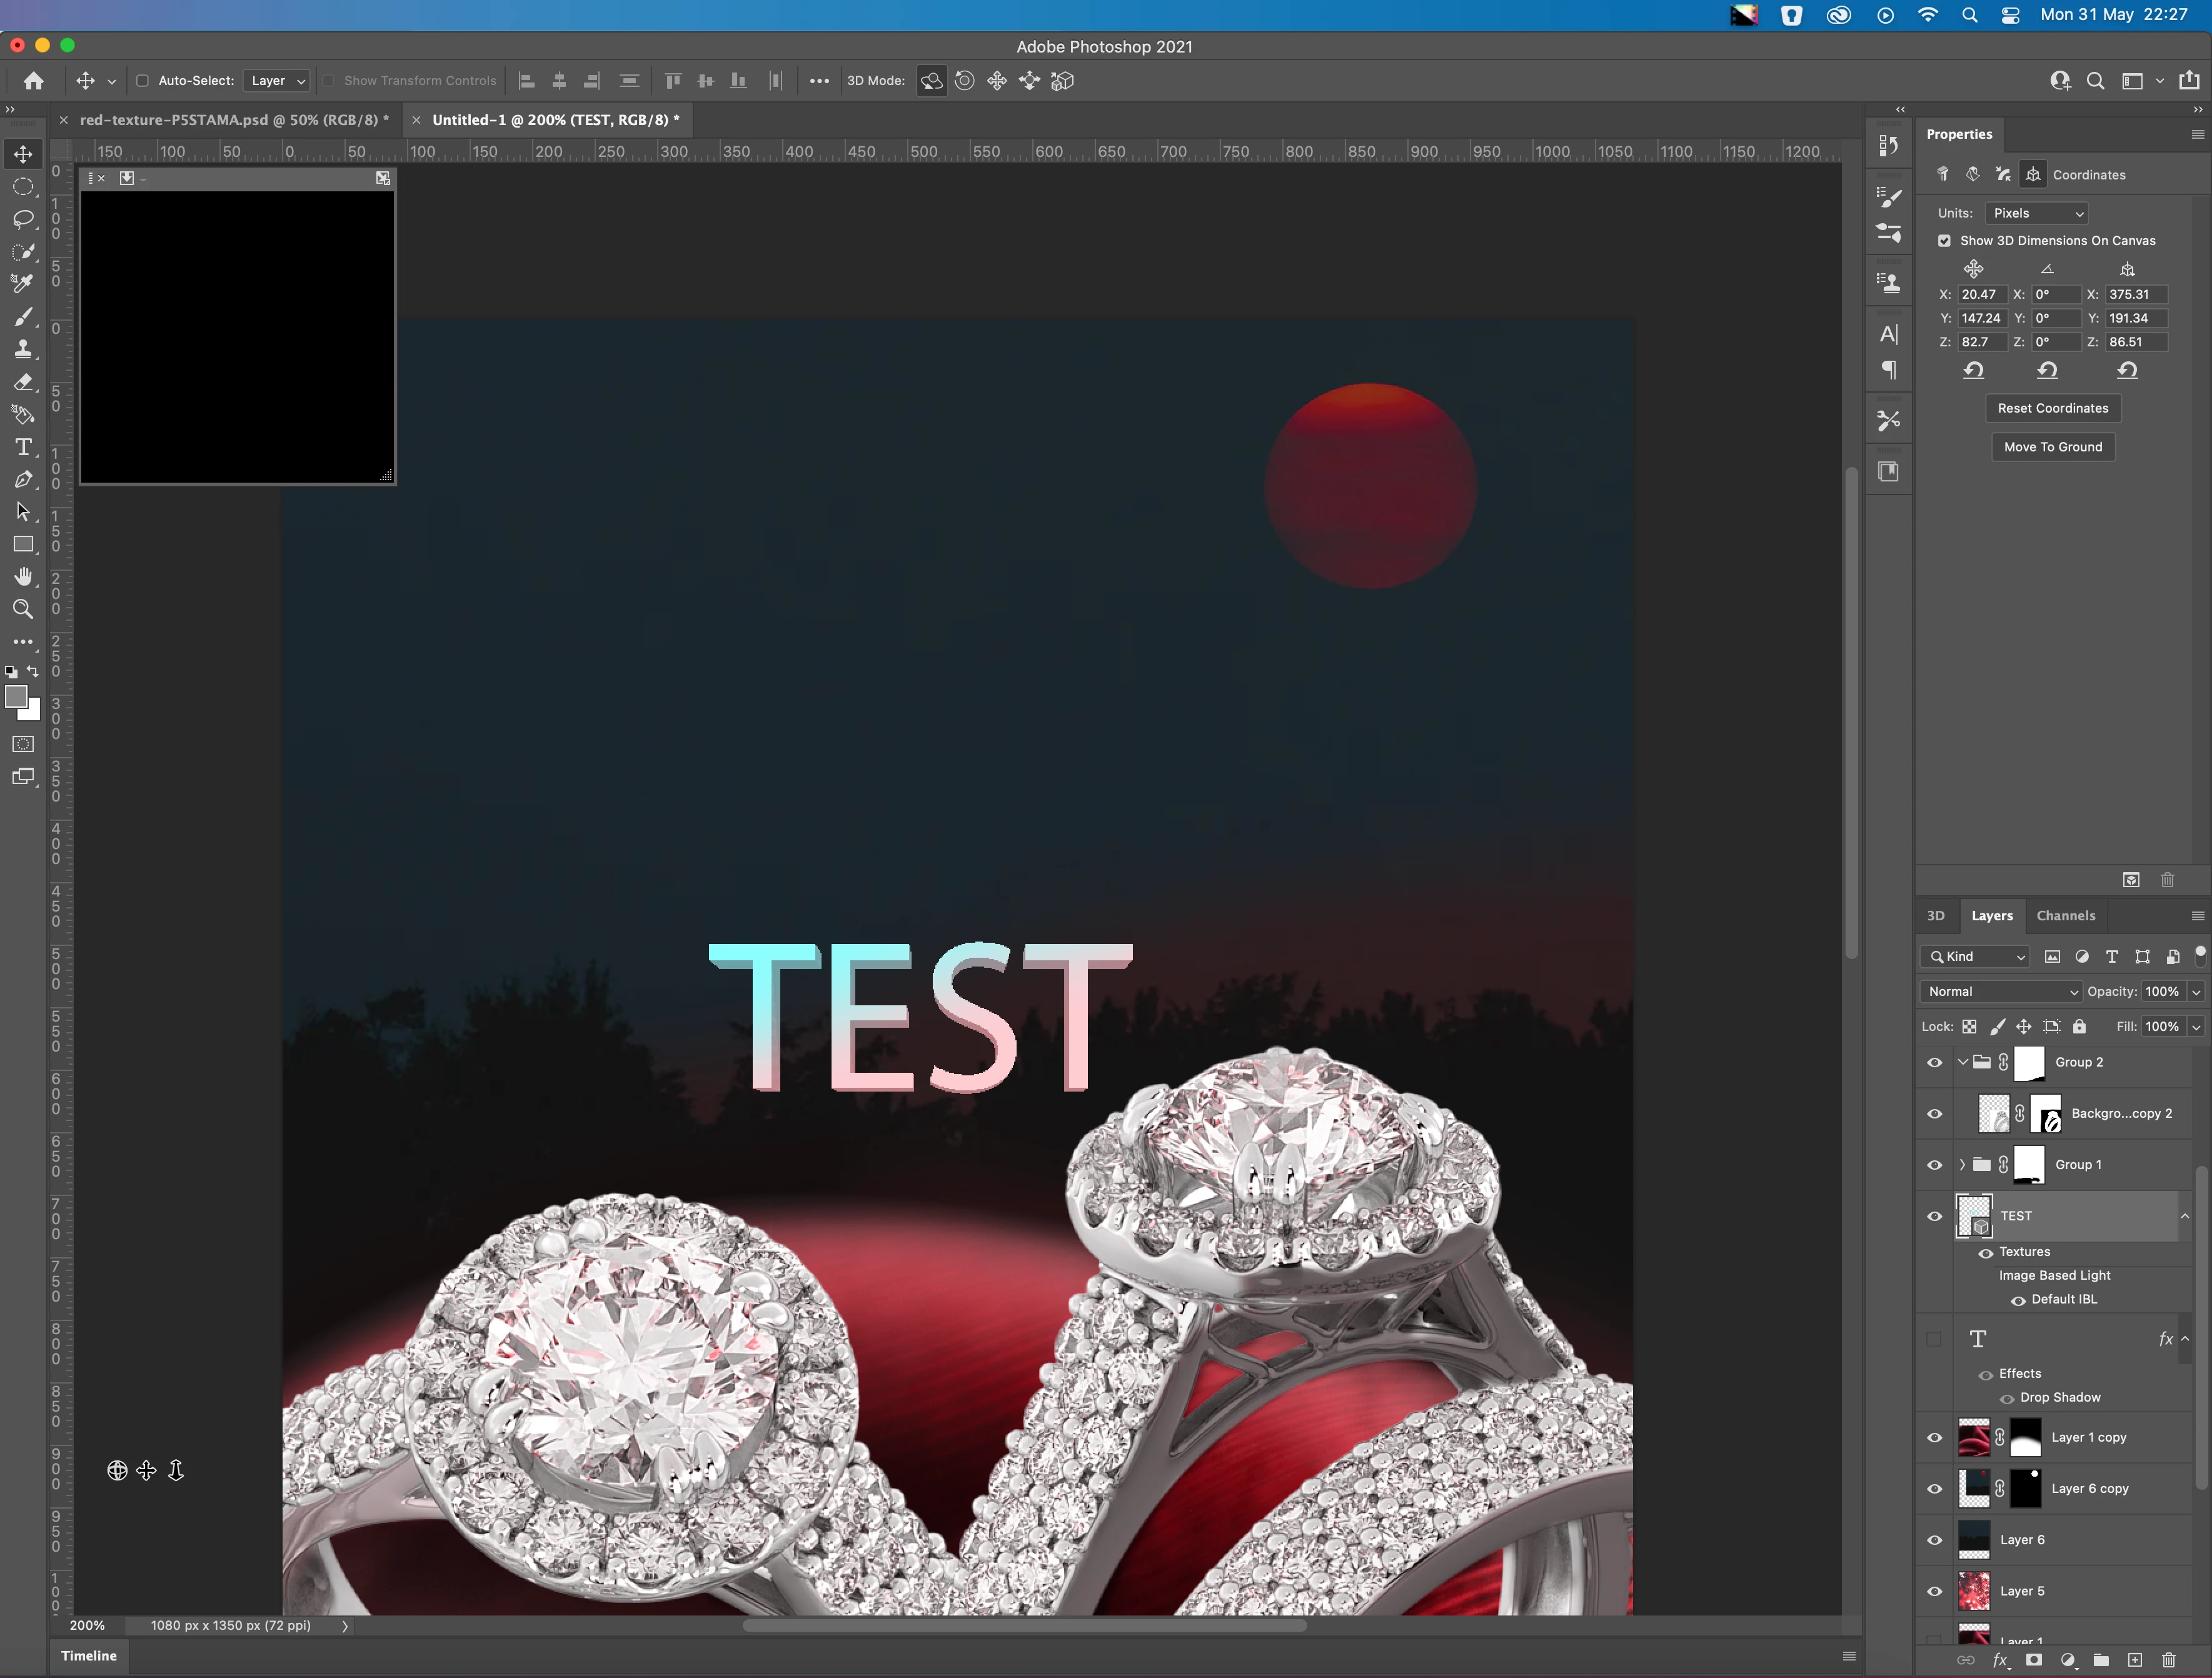
Task: Open the Units Pixels dropdown
Action: 2037,213
